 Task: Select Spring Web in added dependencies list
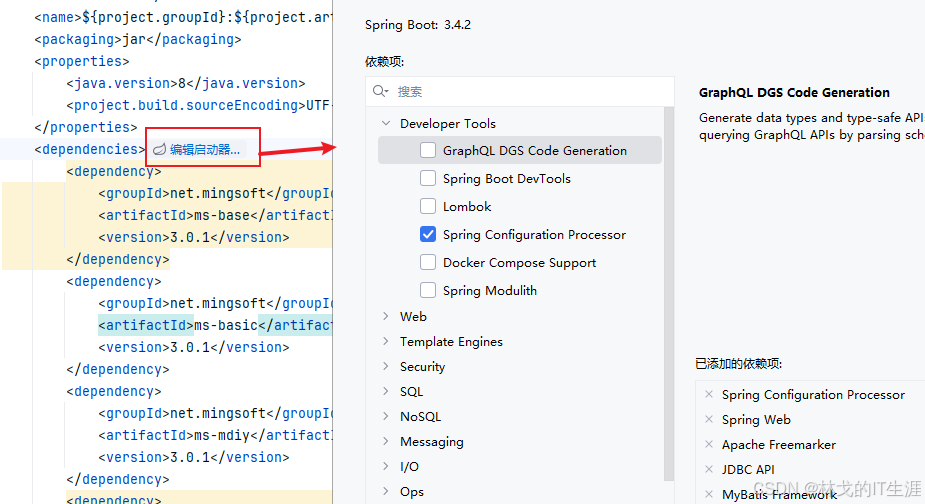[x=756, y=420]
